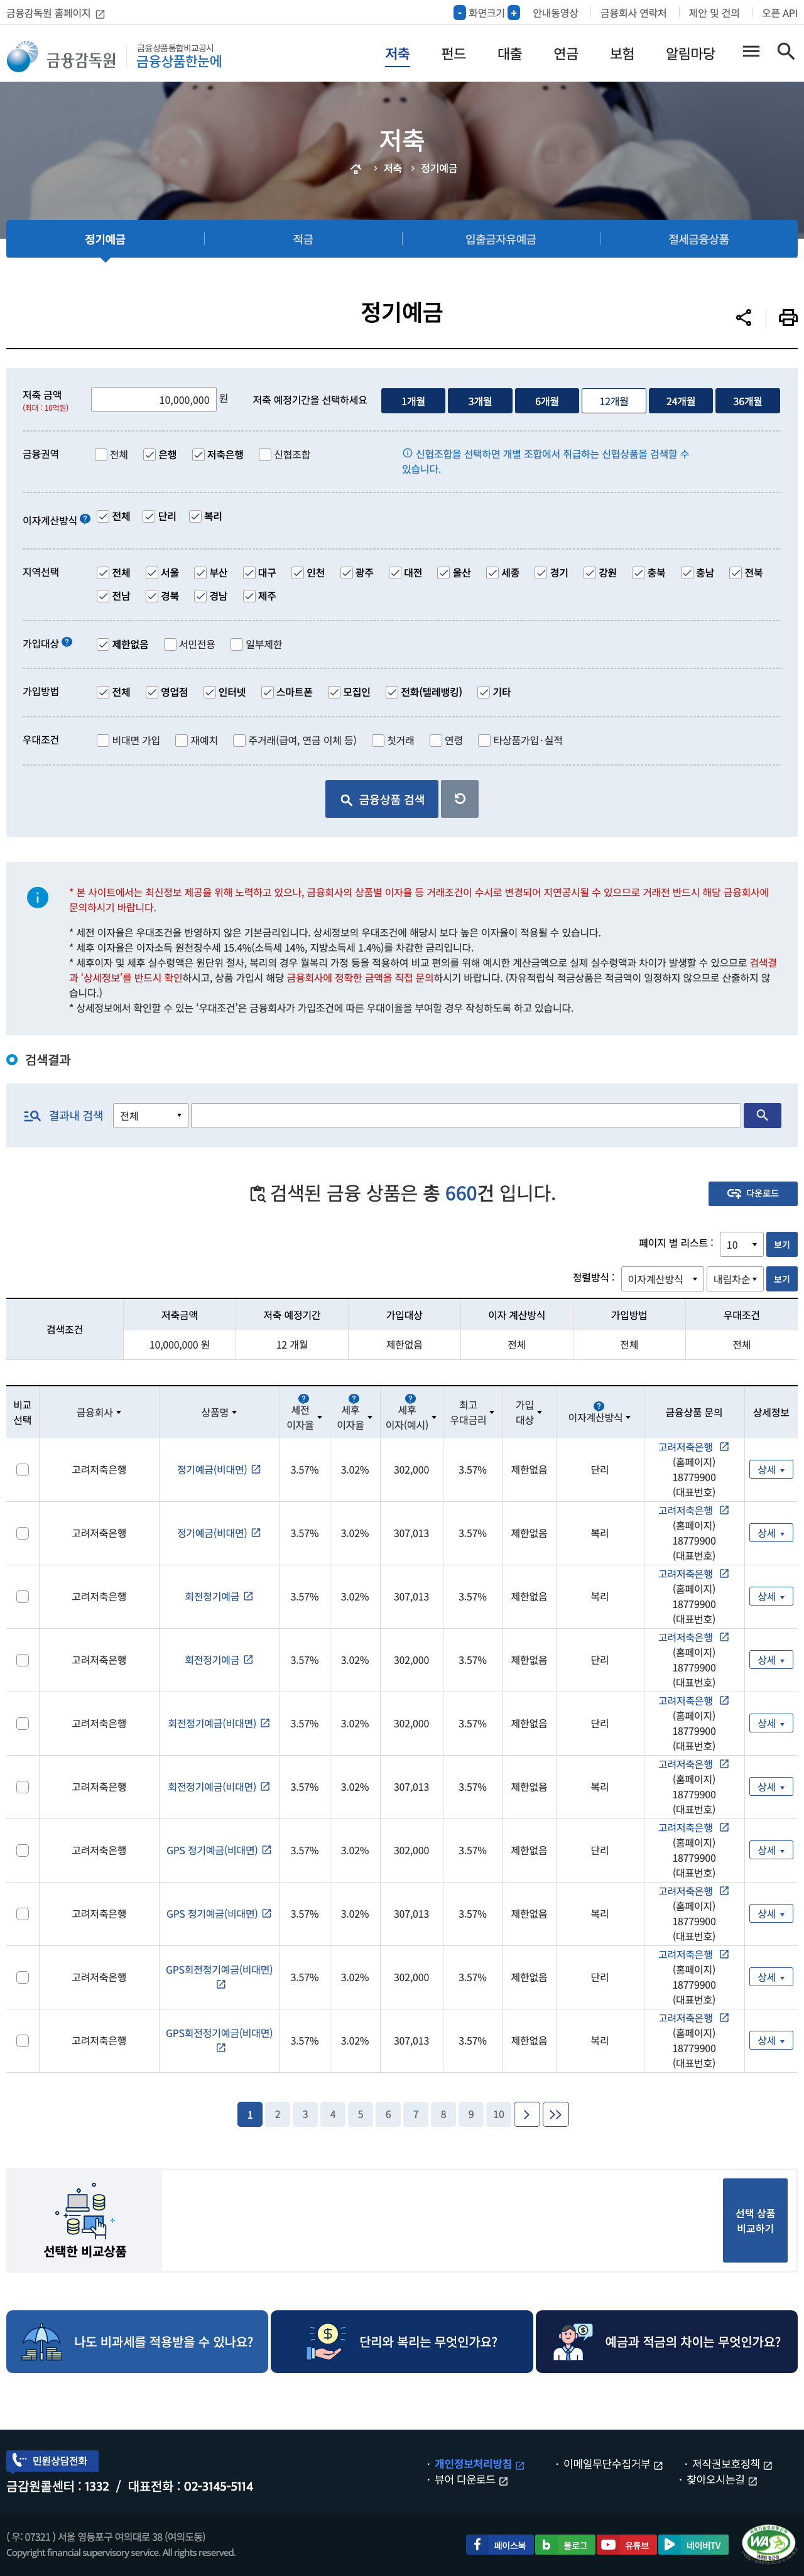
Task: Print the page with printer icon
Action: coord(788,317)
